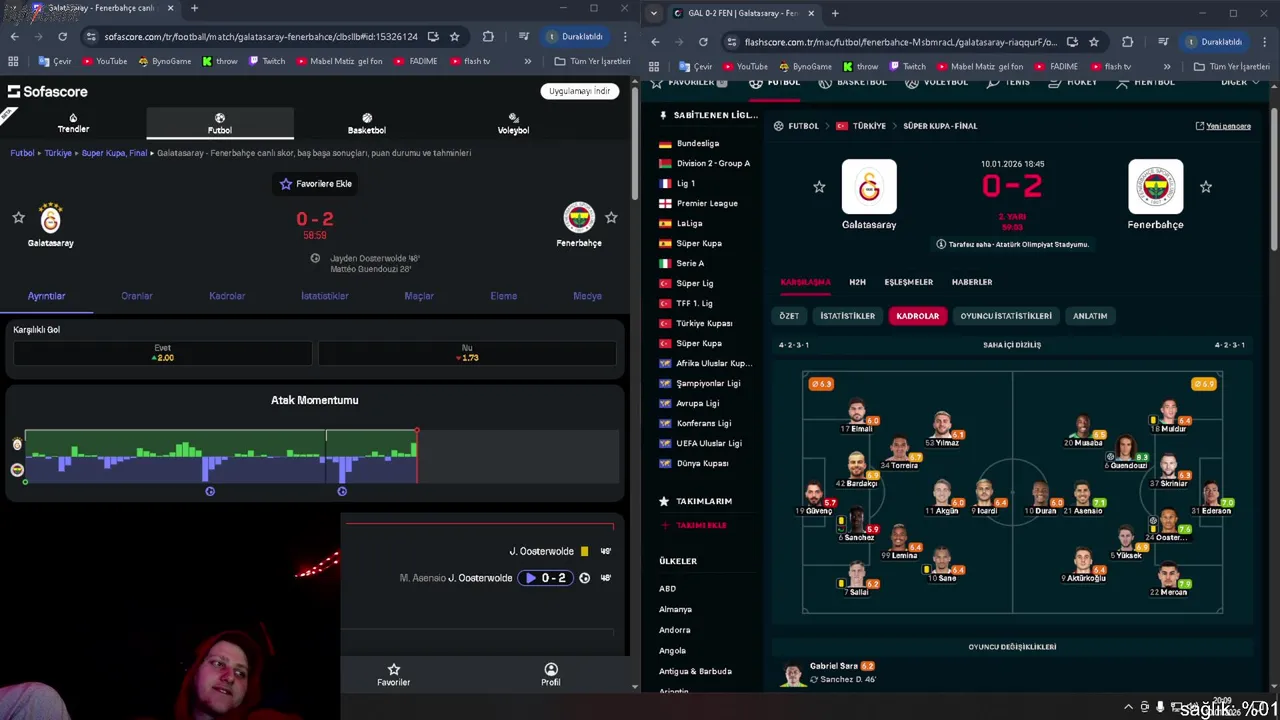
Task: Select Nu 1.73 odds option
Action: [x=467, y=353]
